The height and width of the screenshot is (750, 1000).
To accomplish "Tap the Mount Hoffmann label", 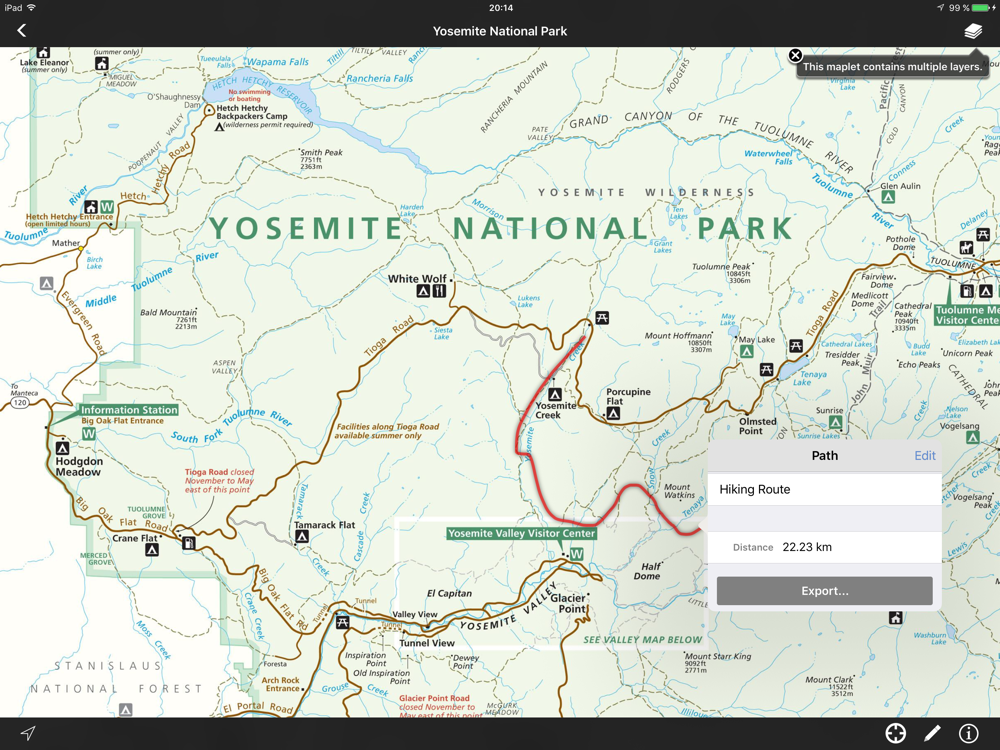I will pos(678,335).
